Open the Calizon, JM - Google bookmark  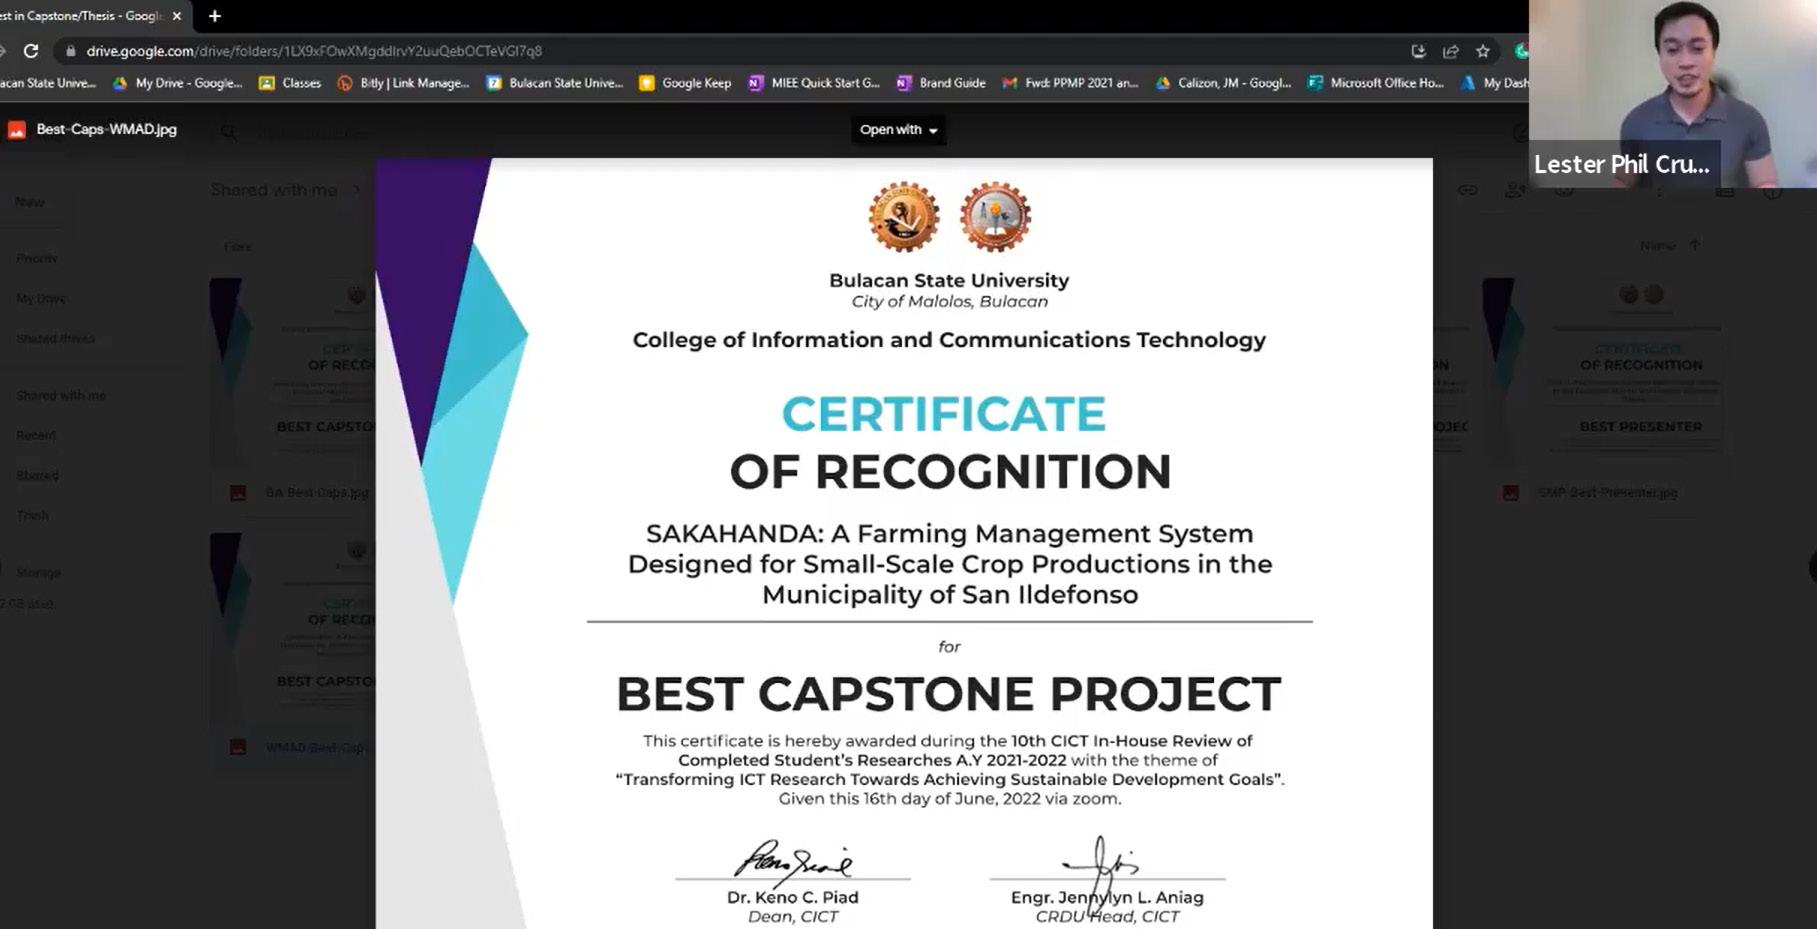tap(1223, 83)
